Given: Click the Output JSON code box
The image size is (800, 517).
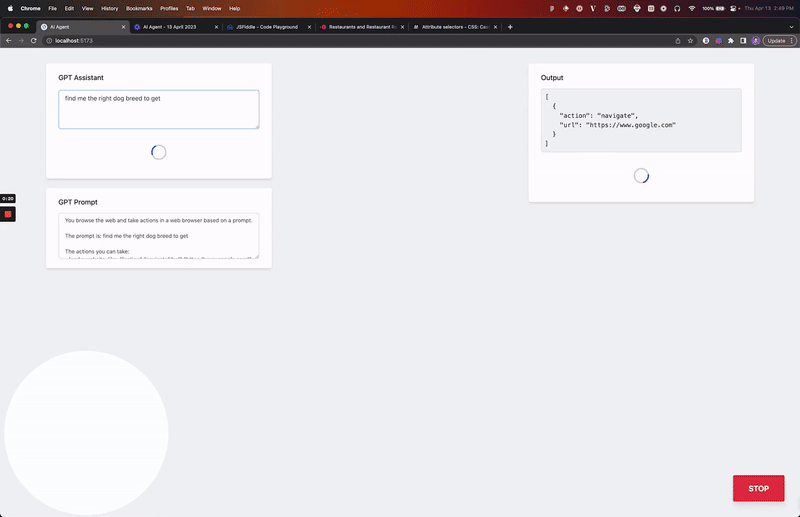Looking at the screenshot, I should pyautogui.click(x=641, y=120).
